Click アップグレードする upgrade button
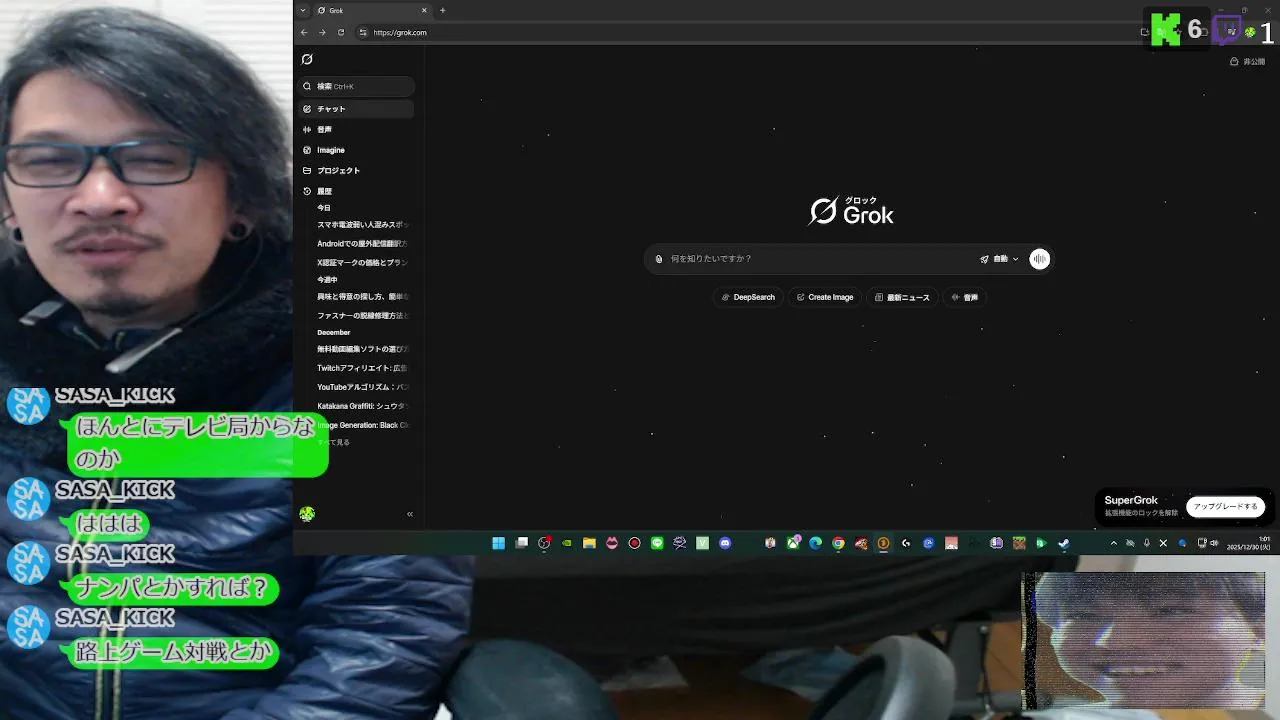 pos(1225,506)
